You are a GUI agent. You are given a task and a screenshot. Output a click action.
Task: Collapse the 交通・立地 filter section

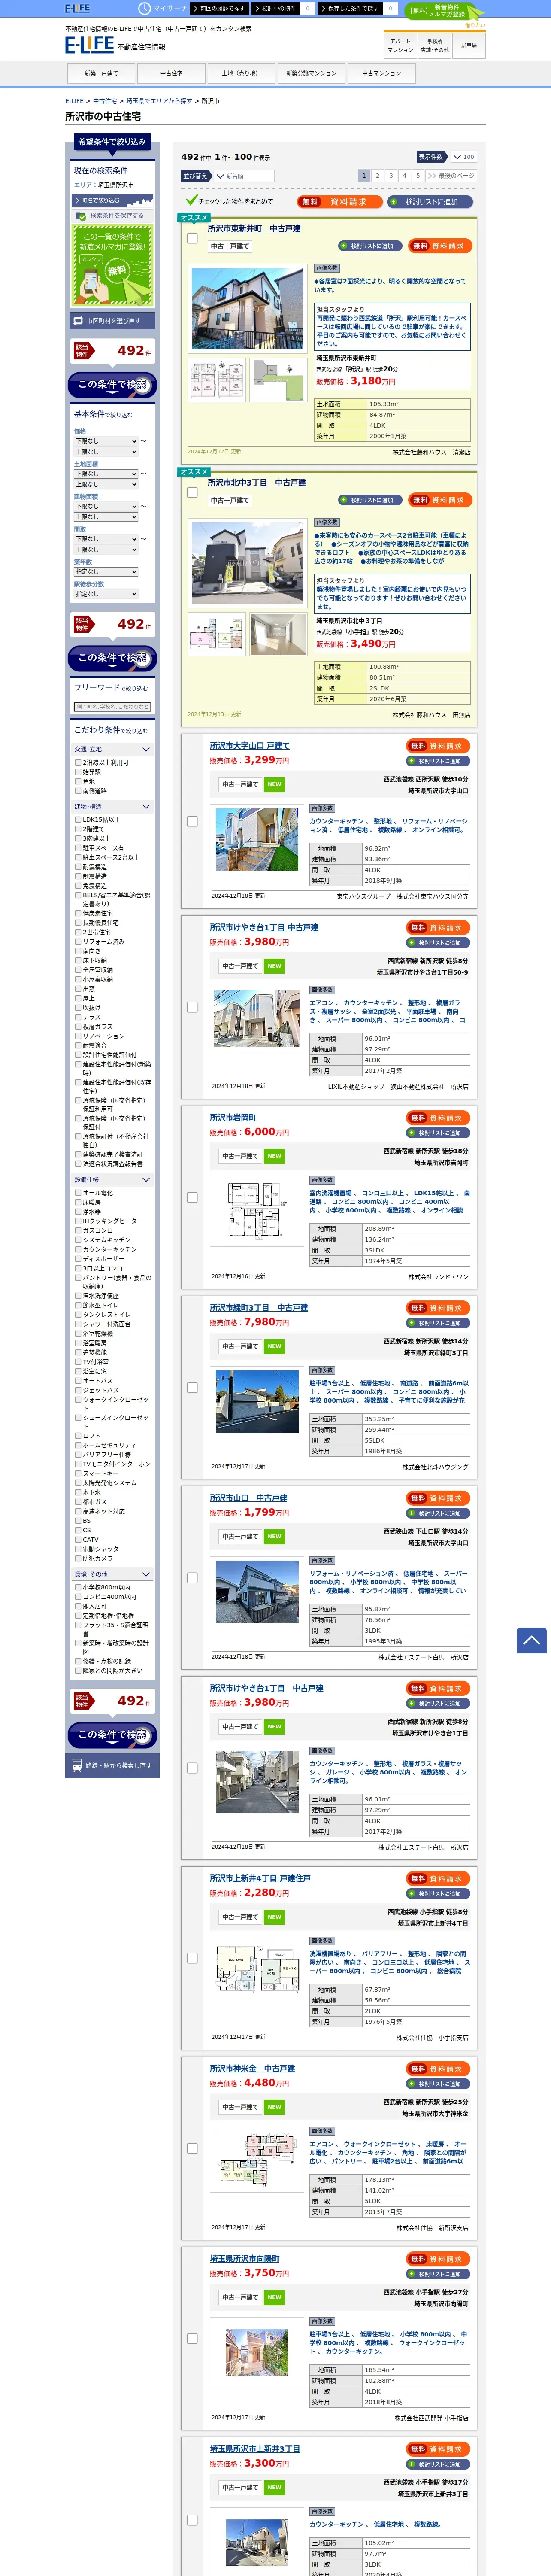(112, 749)
